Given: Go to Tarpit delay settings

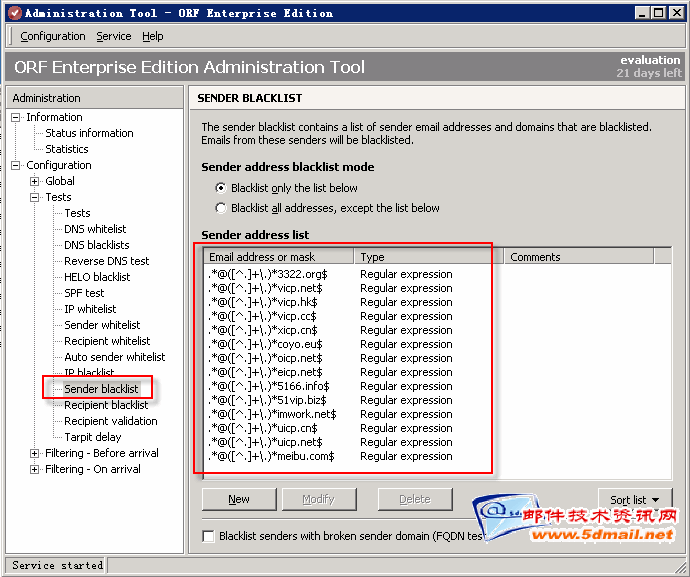Looking at the screenshot, I should [x=93, y=437].
